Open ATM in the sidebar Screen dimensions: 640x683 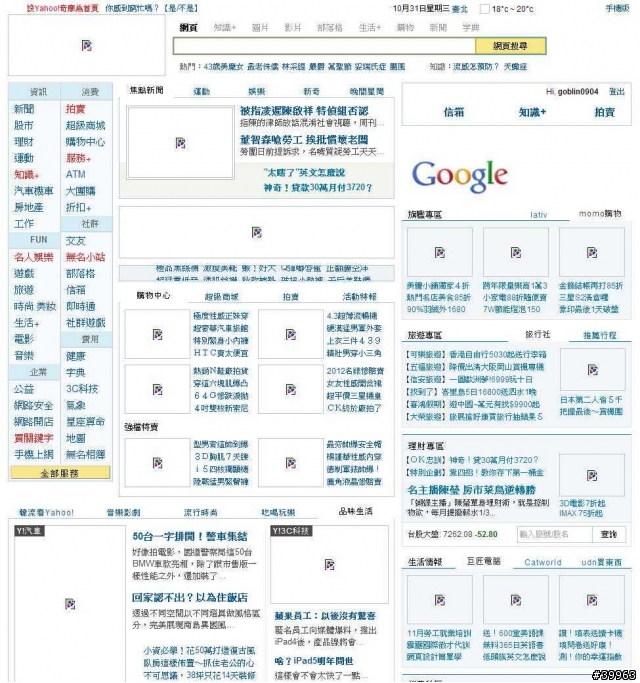click(75, 174)
